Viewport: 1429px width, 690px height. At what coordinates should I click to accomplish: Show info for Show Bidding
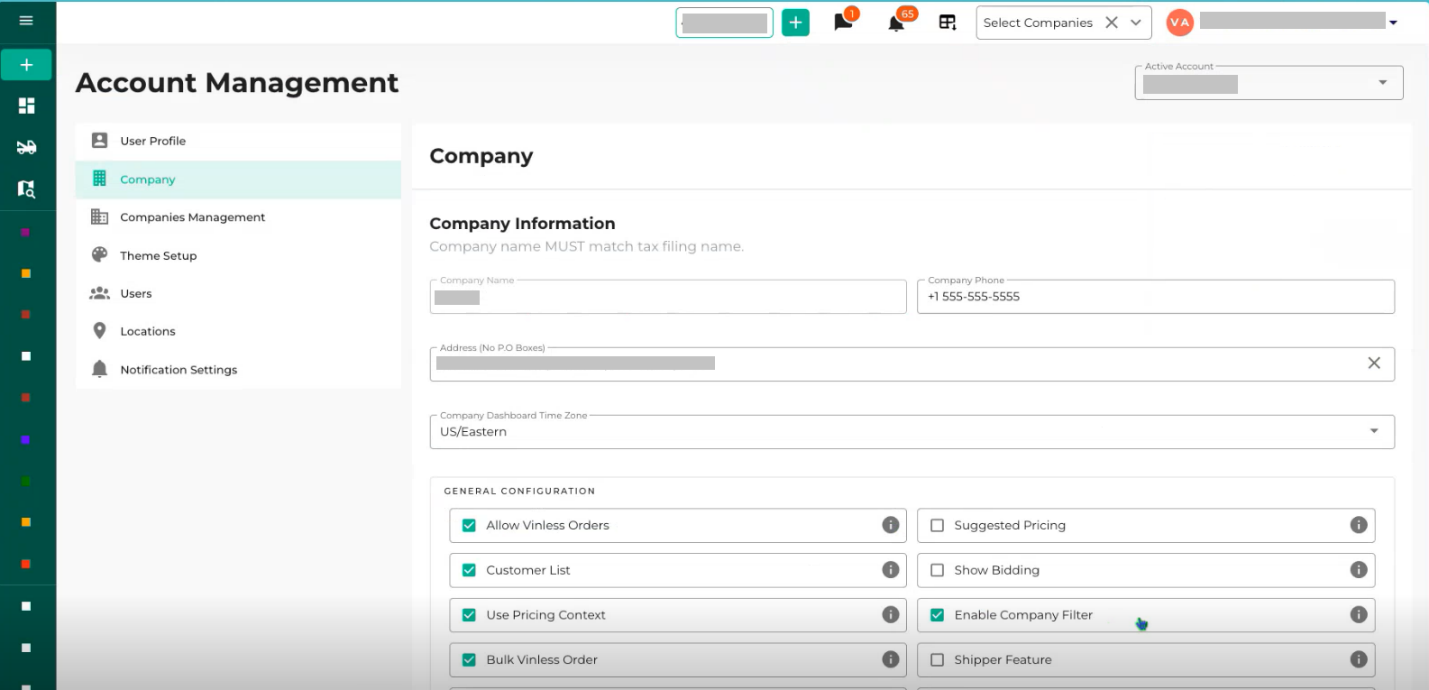(1358, 570)
